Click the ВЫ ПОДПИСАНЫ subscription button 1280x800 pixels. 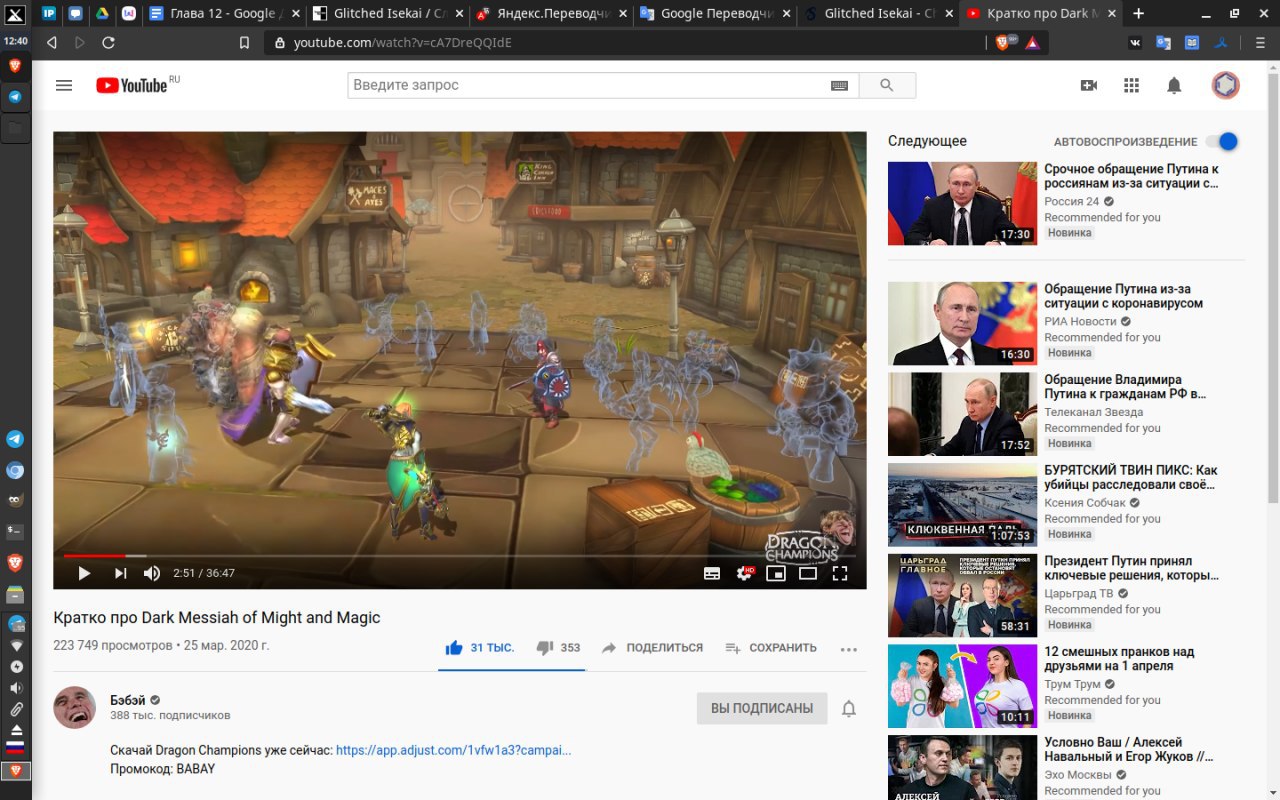click(762, 708)
